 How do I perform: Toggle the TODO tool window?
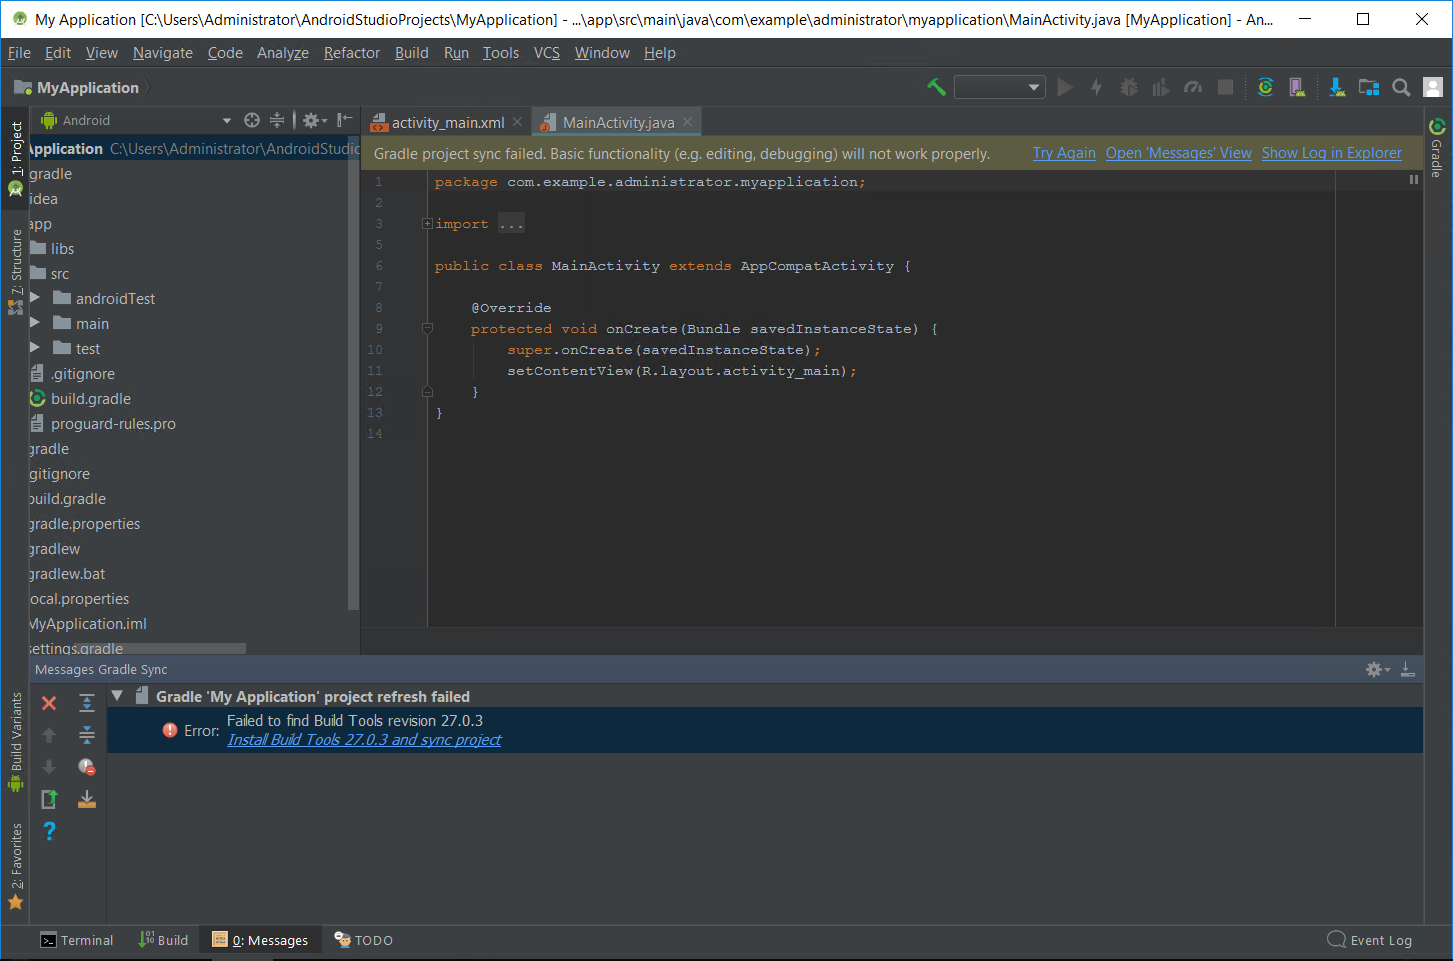[x=363, y=940]
